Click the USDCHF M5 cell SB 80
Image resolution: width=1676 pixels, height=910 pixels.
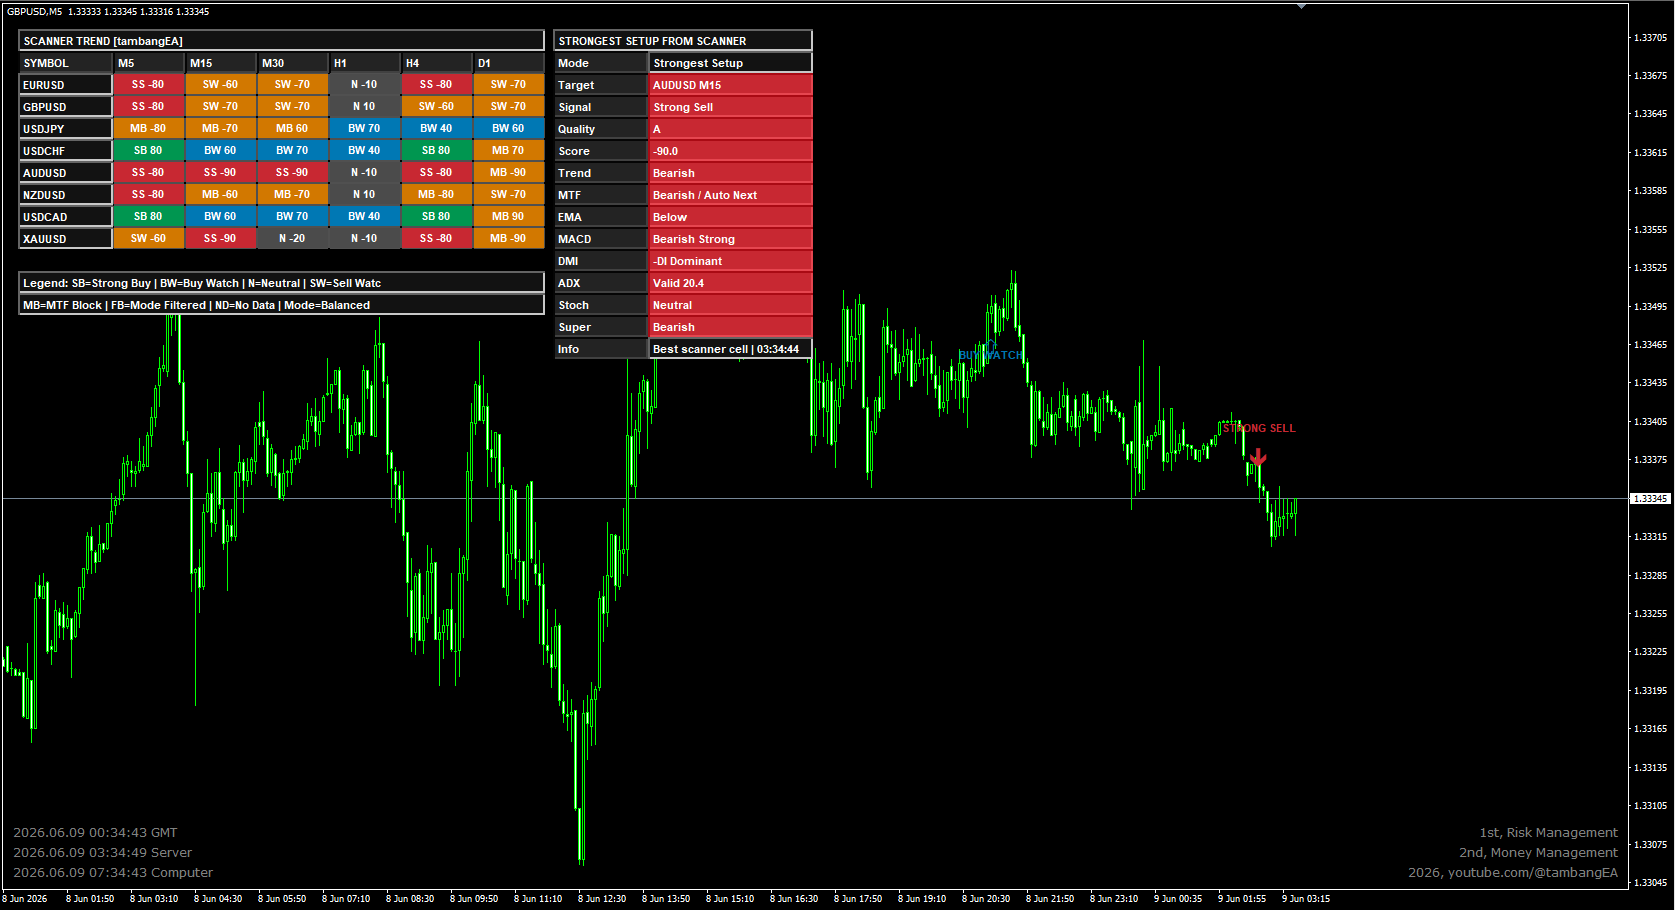[x=148, y=151]
